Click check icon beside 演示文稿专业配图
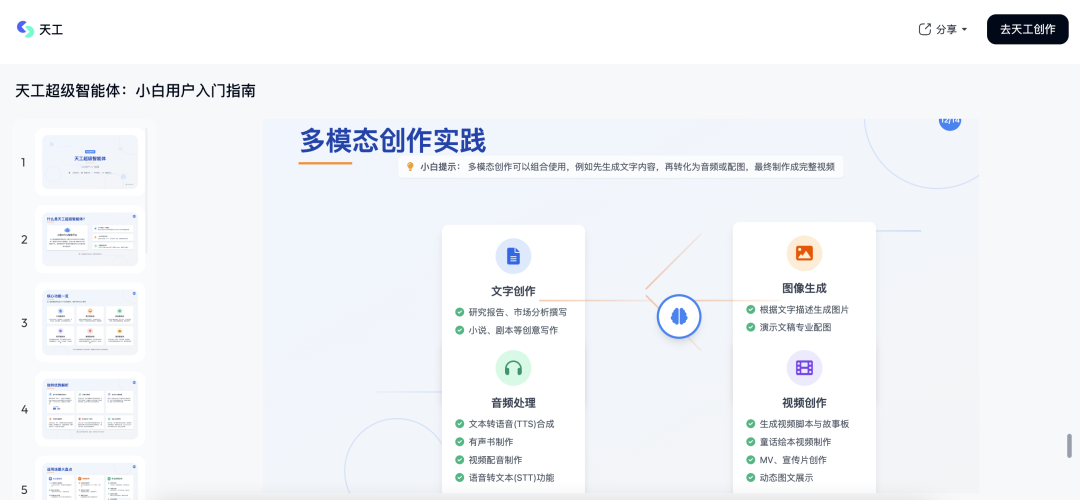The image size is (1080, 500). [751, 327]
